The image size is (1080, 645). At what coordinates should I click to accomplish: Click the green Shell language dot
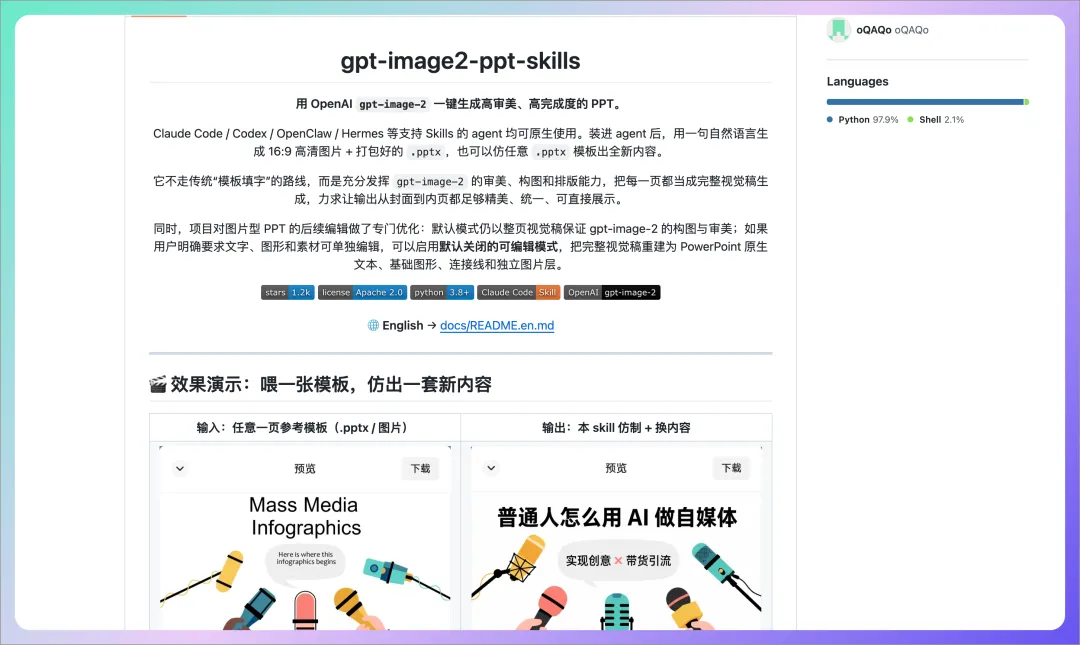point(911,119)
